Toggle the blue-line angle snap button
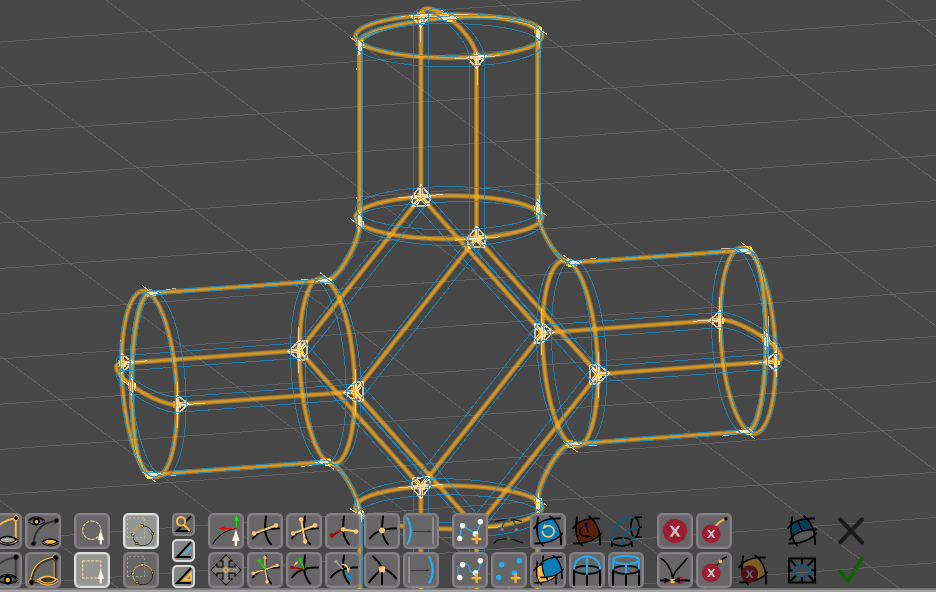 [183, 550]
